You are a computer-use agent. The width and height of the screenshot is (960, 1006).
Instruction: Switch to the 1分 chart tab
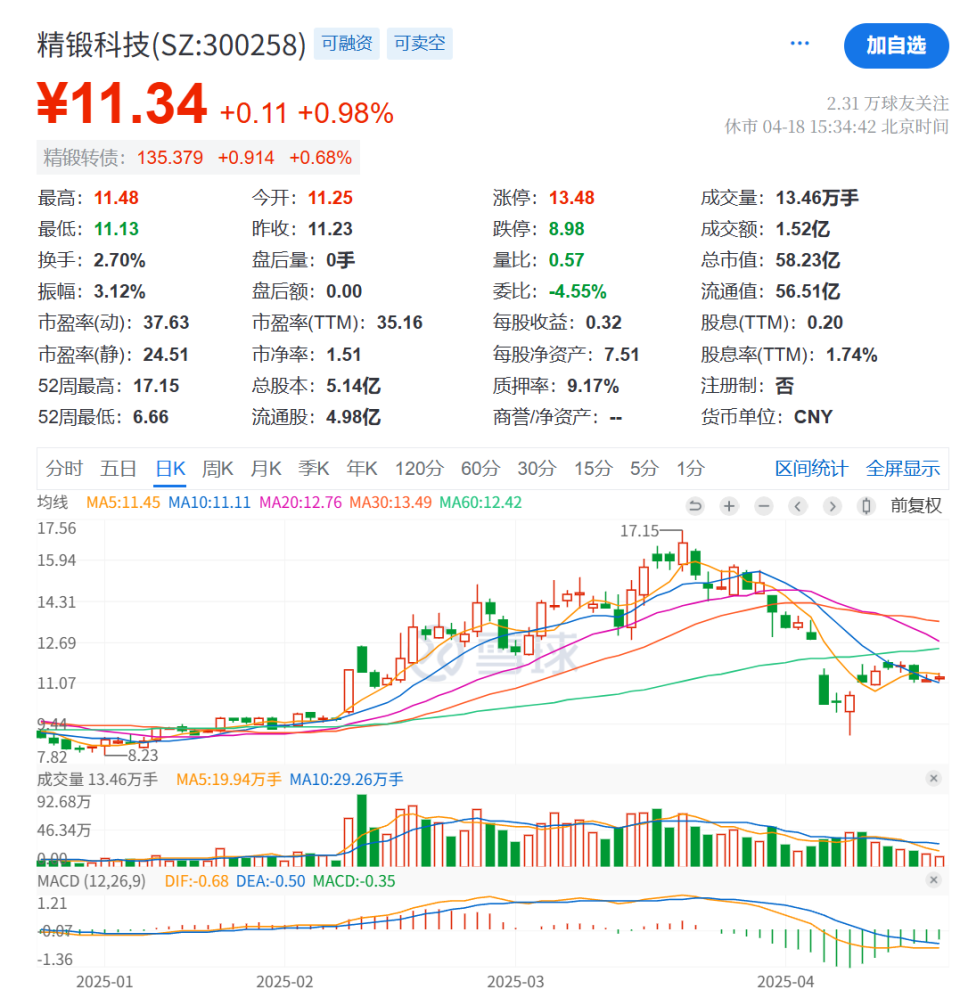690,468
